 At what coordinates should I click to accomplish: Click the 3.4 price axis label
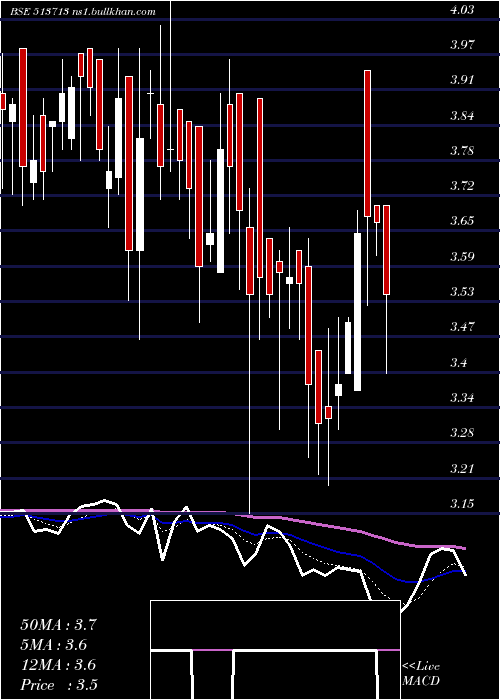tap(458, 362)
